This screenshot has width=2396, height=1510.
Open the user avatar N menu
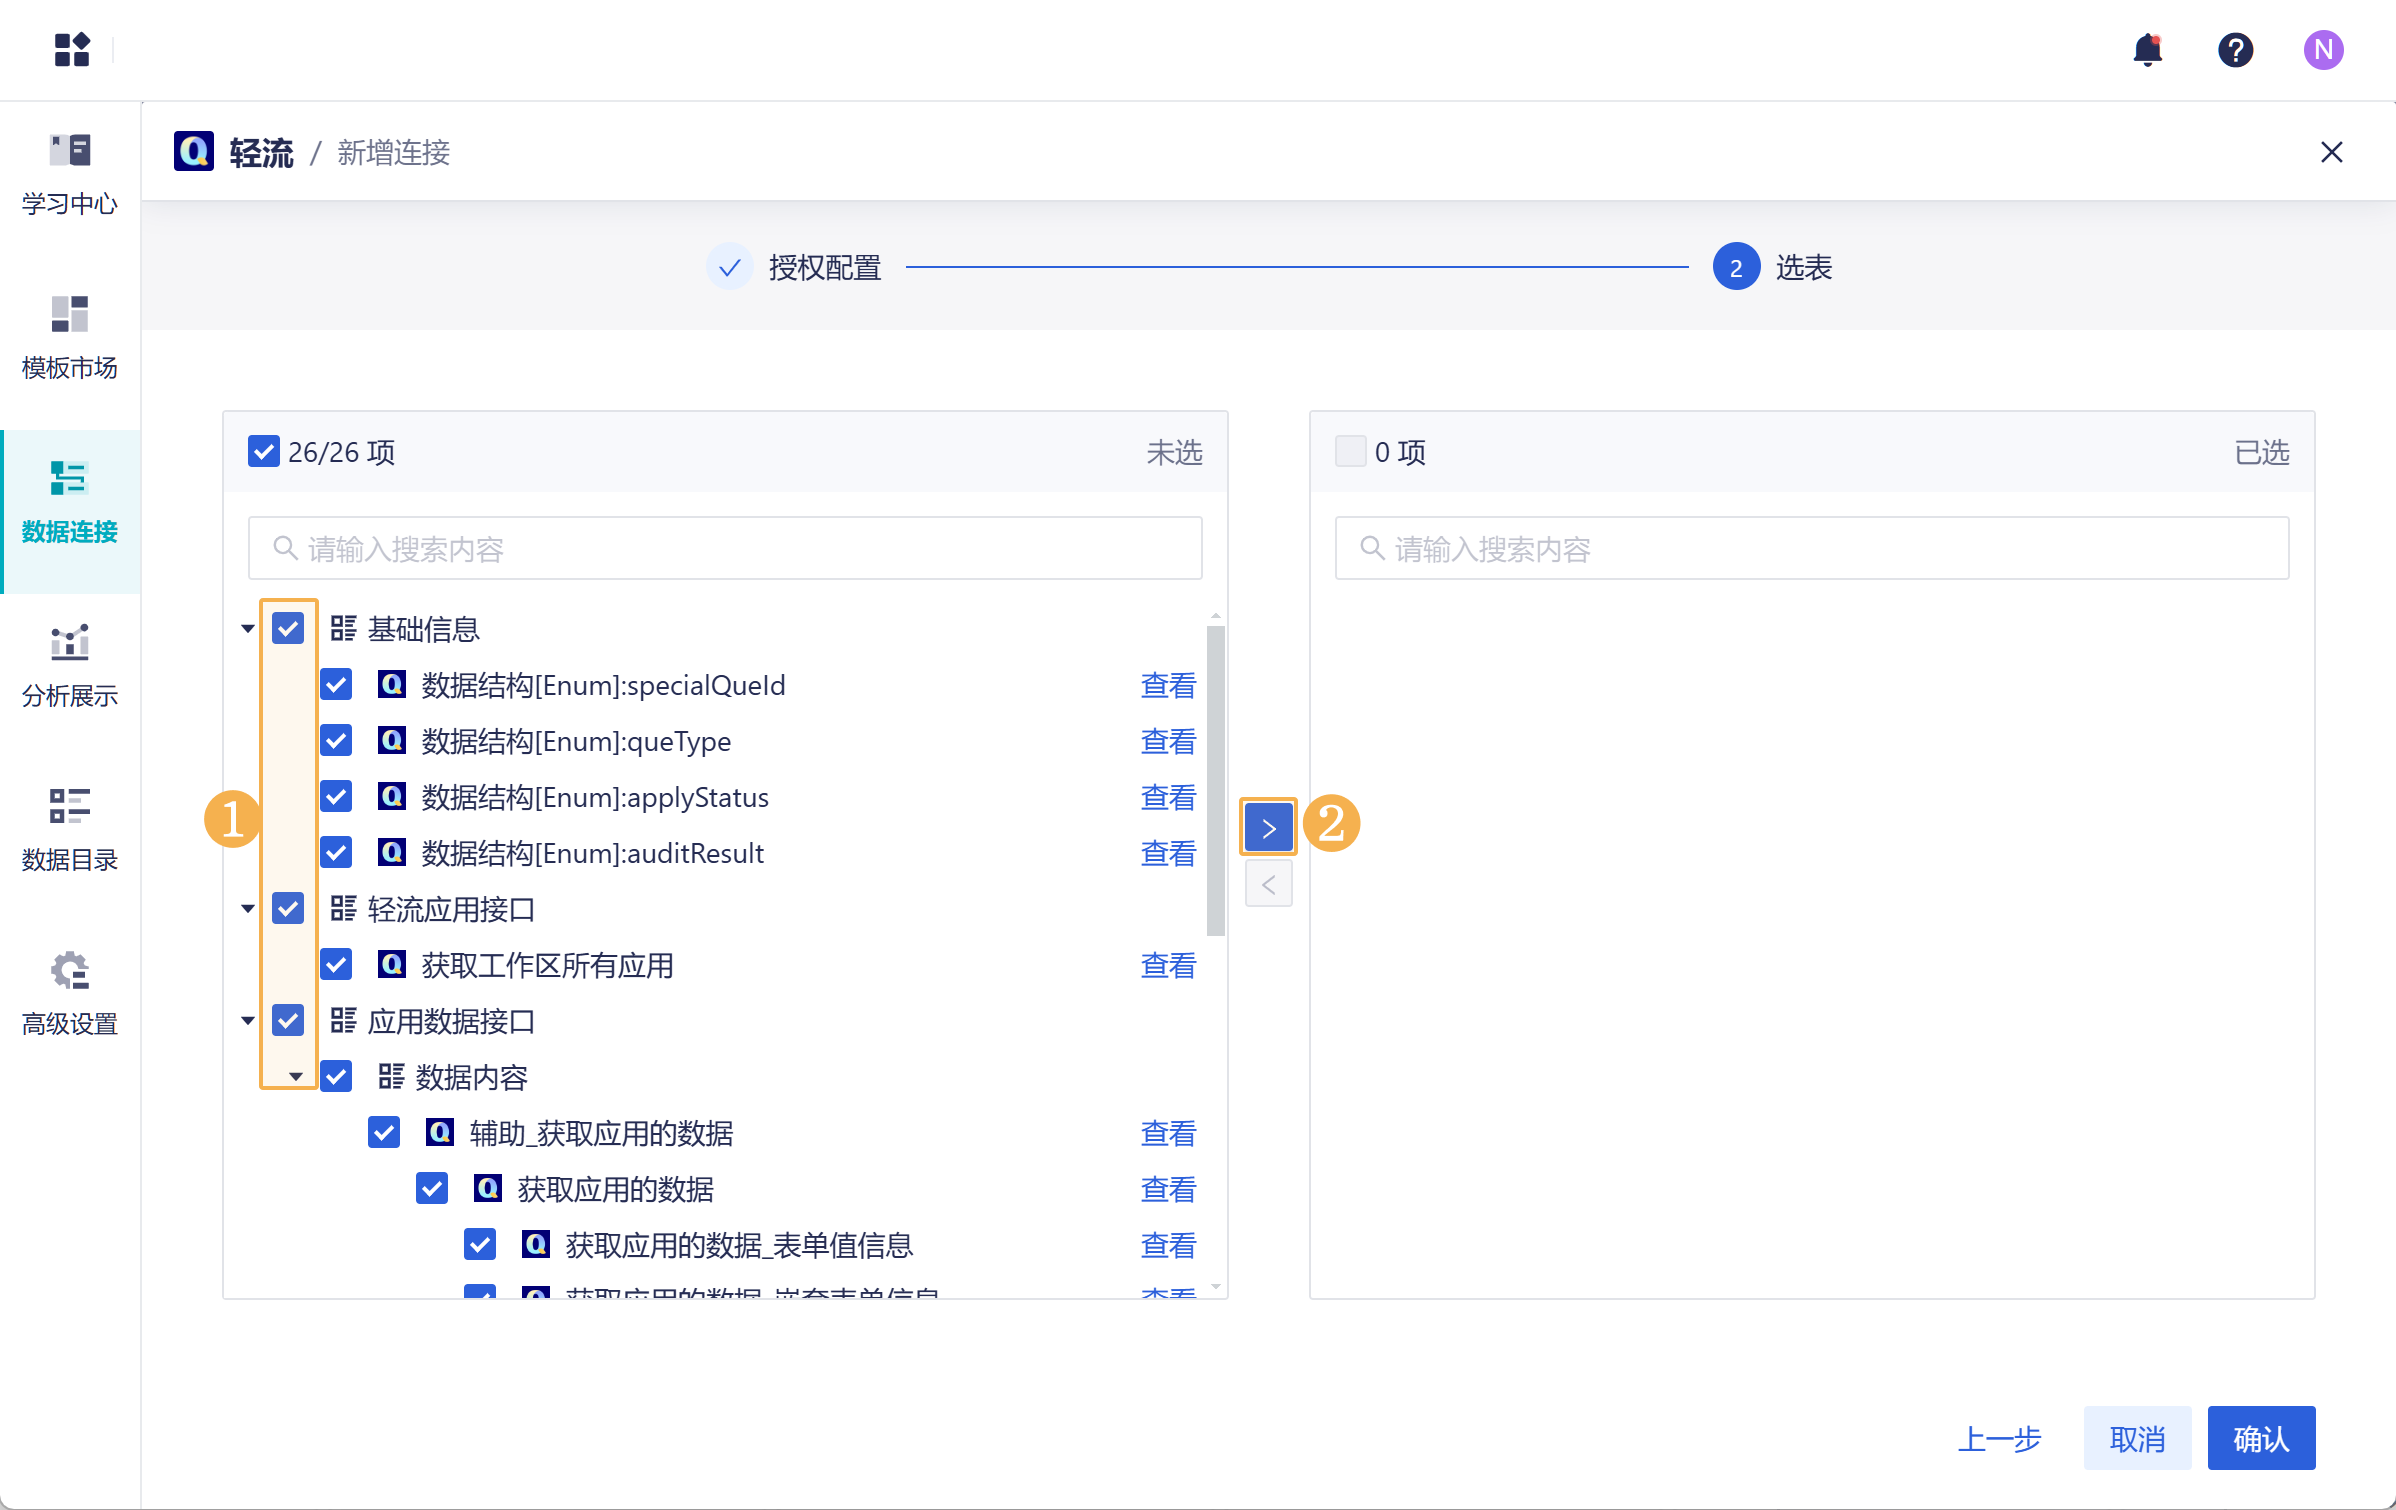2323,49
